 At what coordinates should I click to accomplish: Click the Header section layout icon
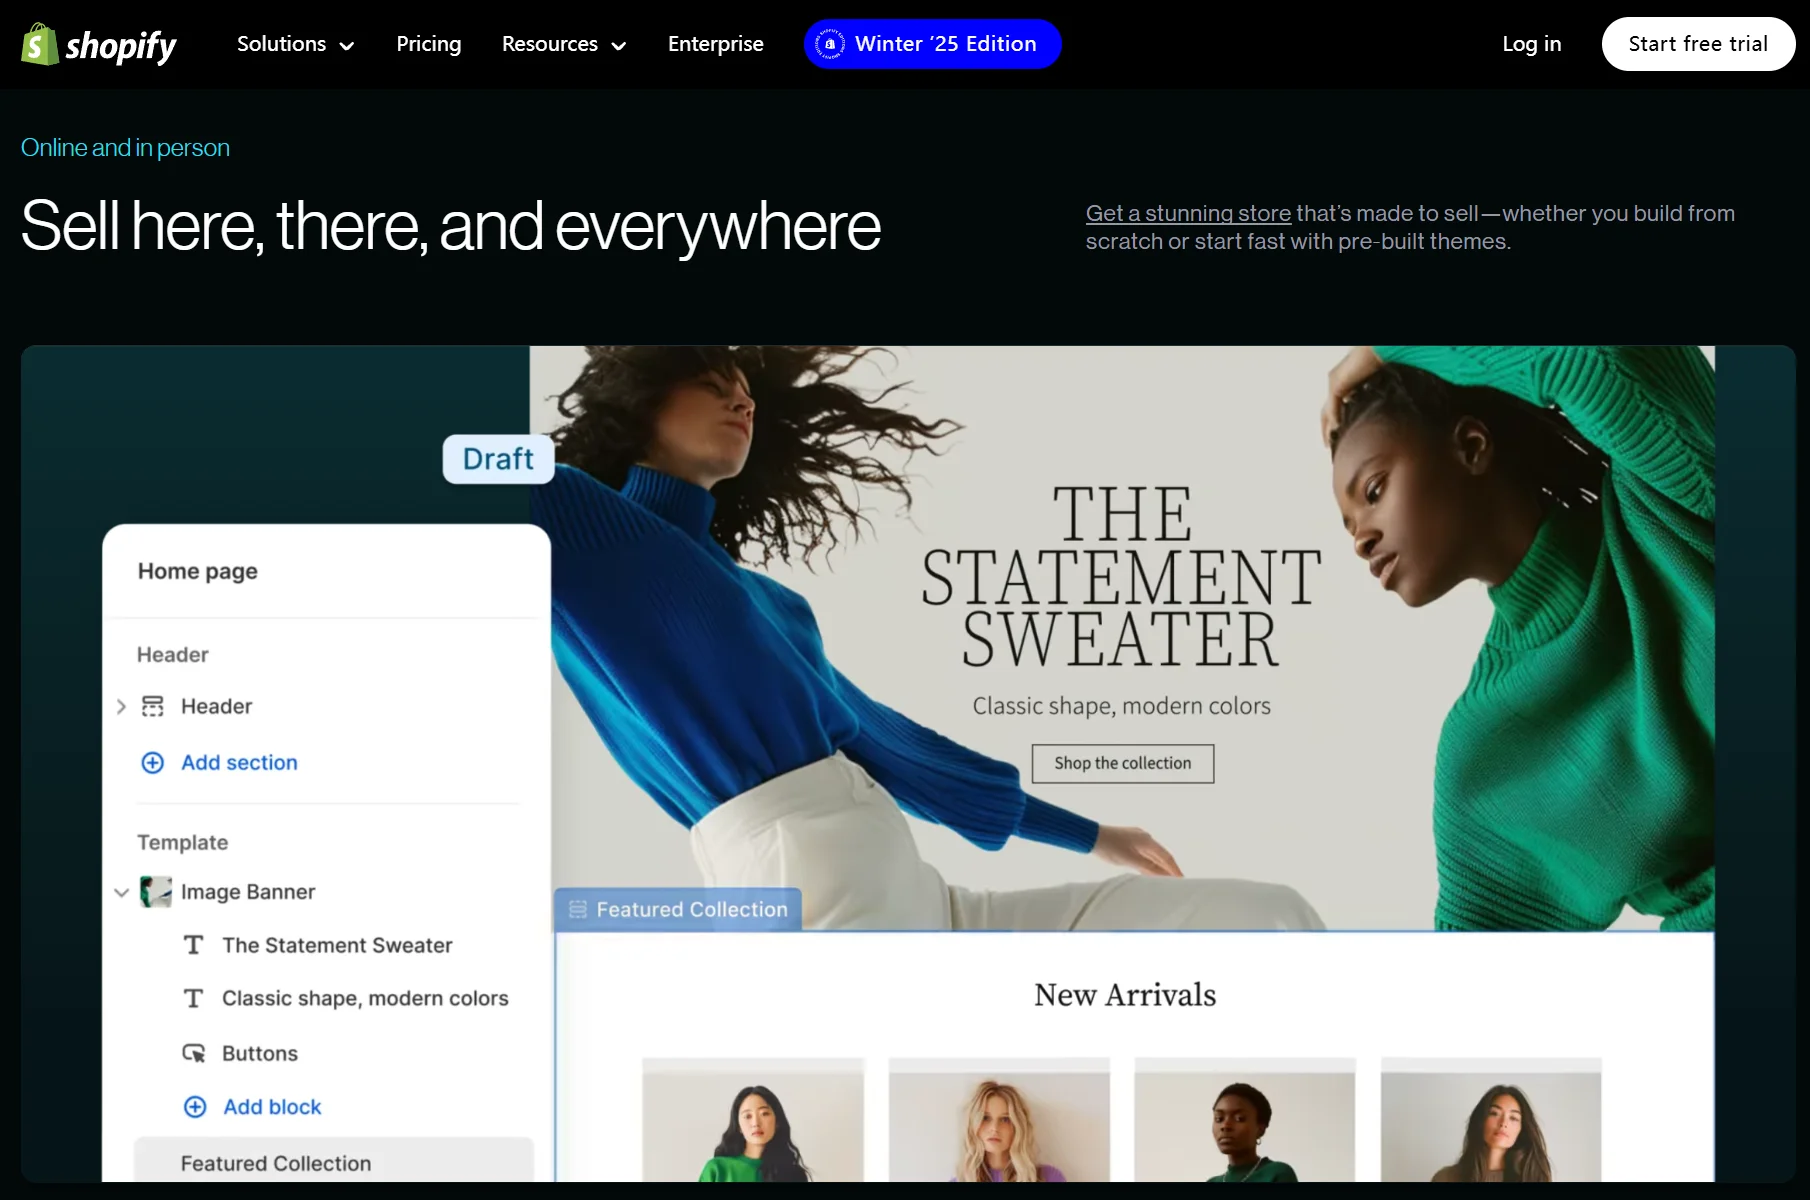click(x=152, y=707)
